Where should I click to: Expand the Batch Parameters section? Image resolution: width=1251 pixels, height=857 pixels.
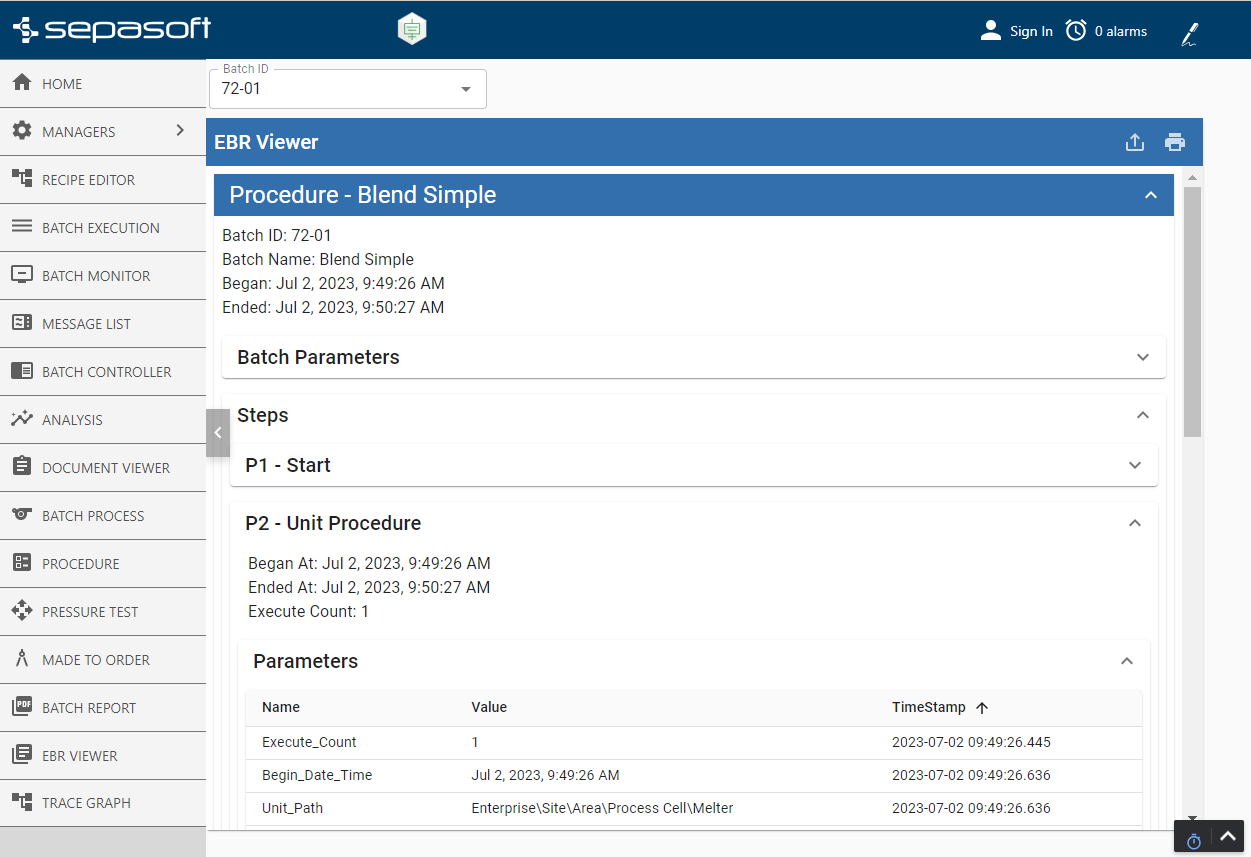(x=1143, y=357)
